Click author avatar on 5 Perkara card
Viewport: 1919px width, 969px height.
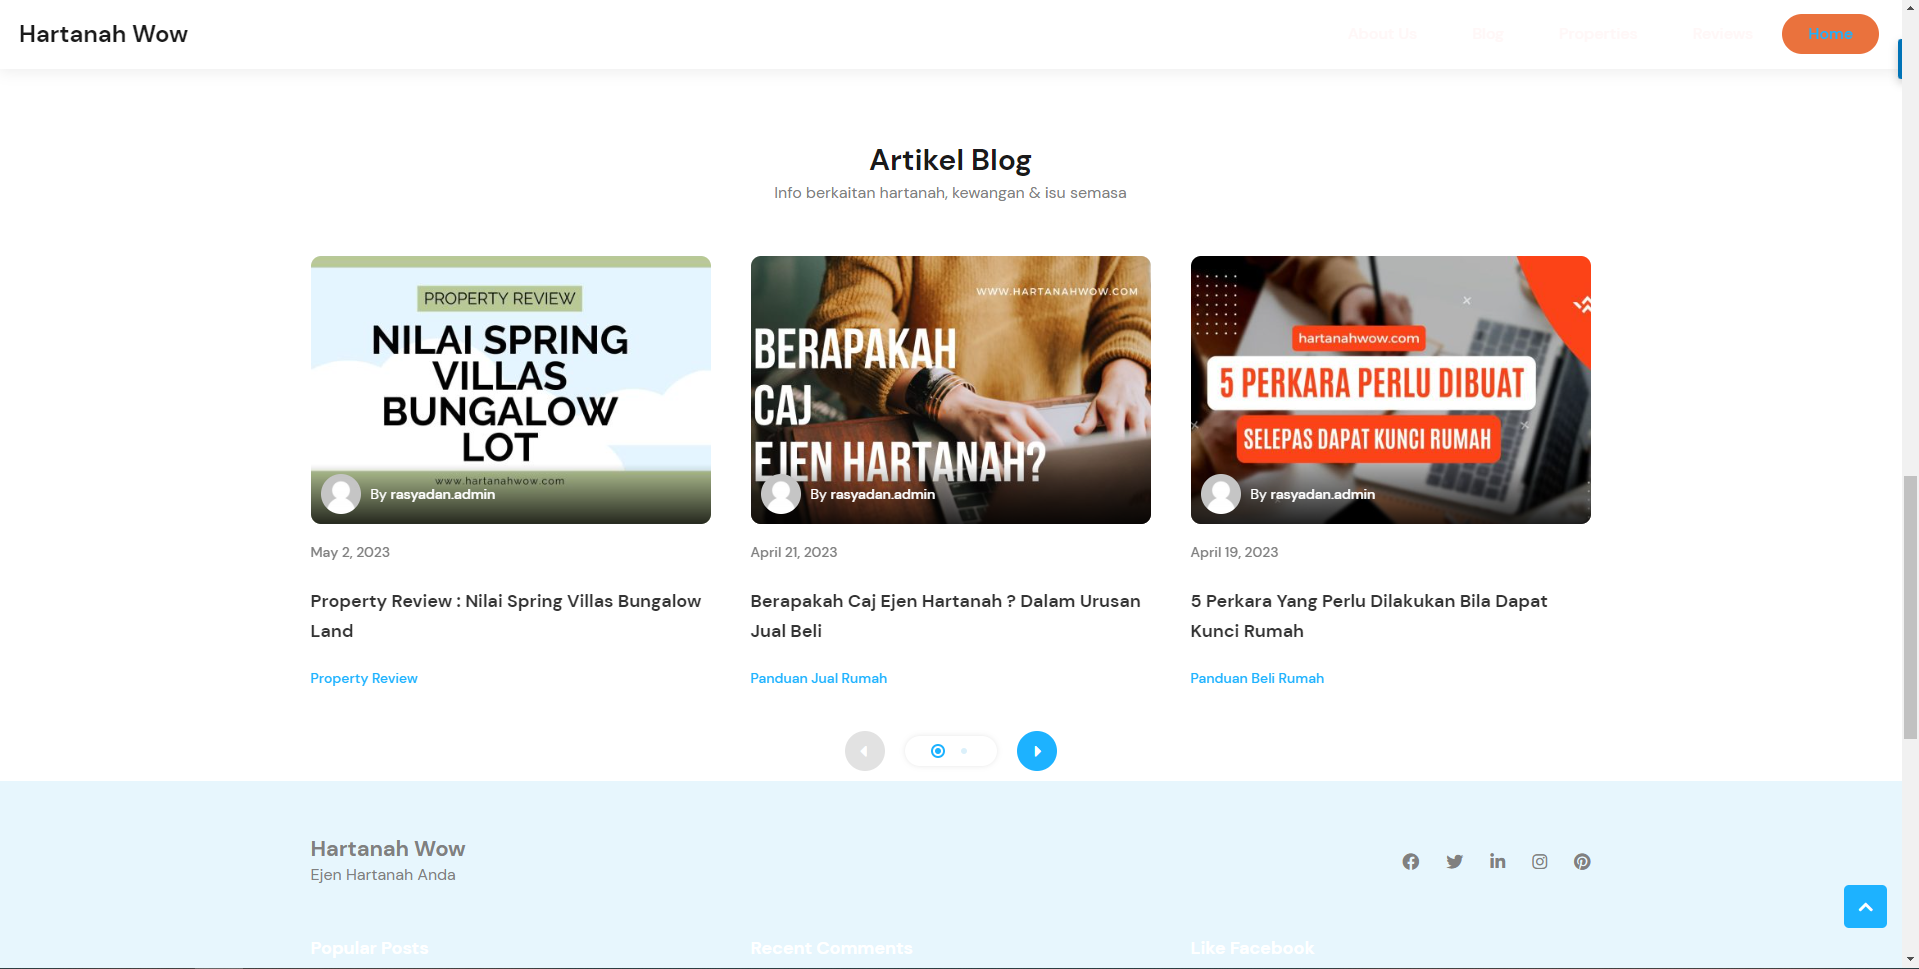[x=1220, y=494]
